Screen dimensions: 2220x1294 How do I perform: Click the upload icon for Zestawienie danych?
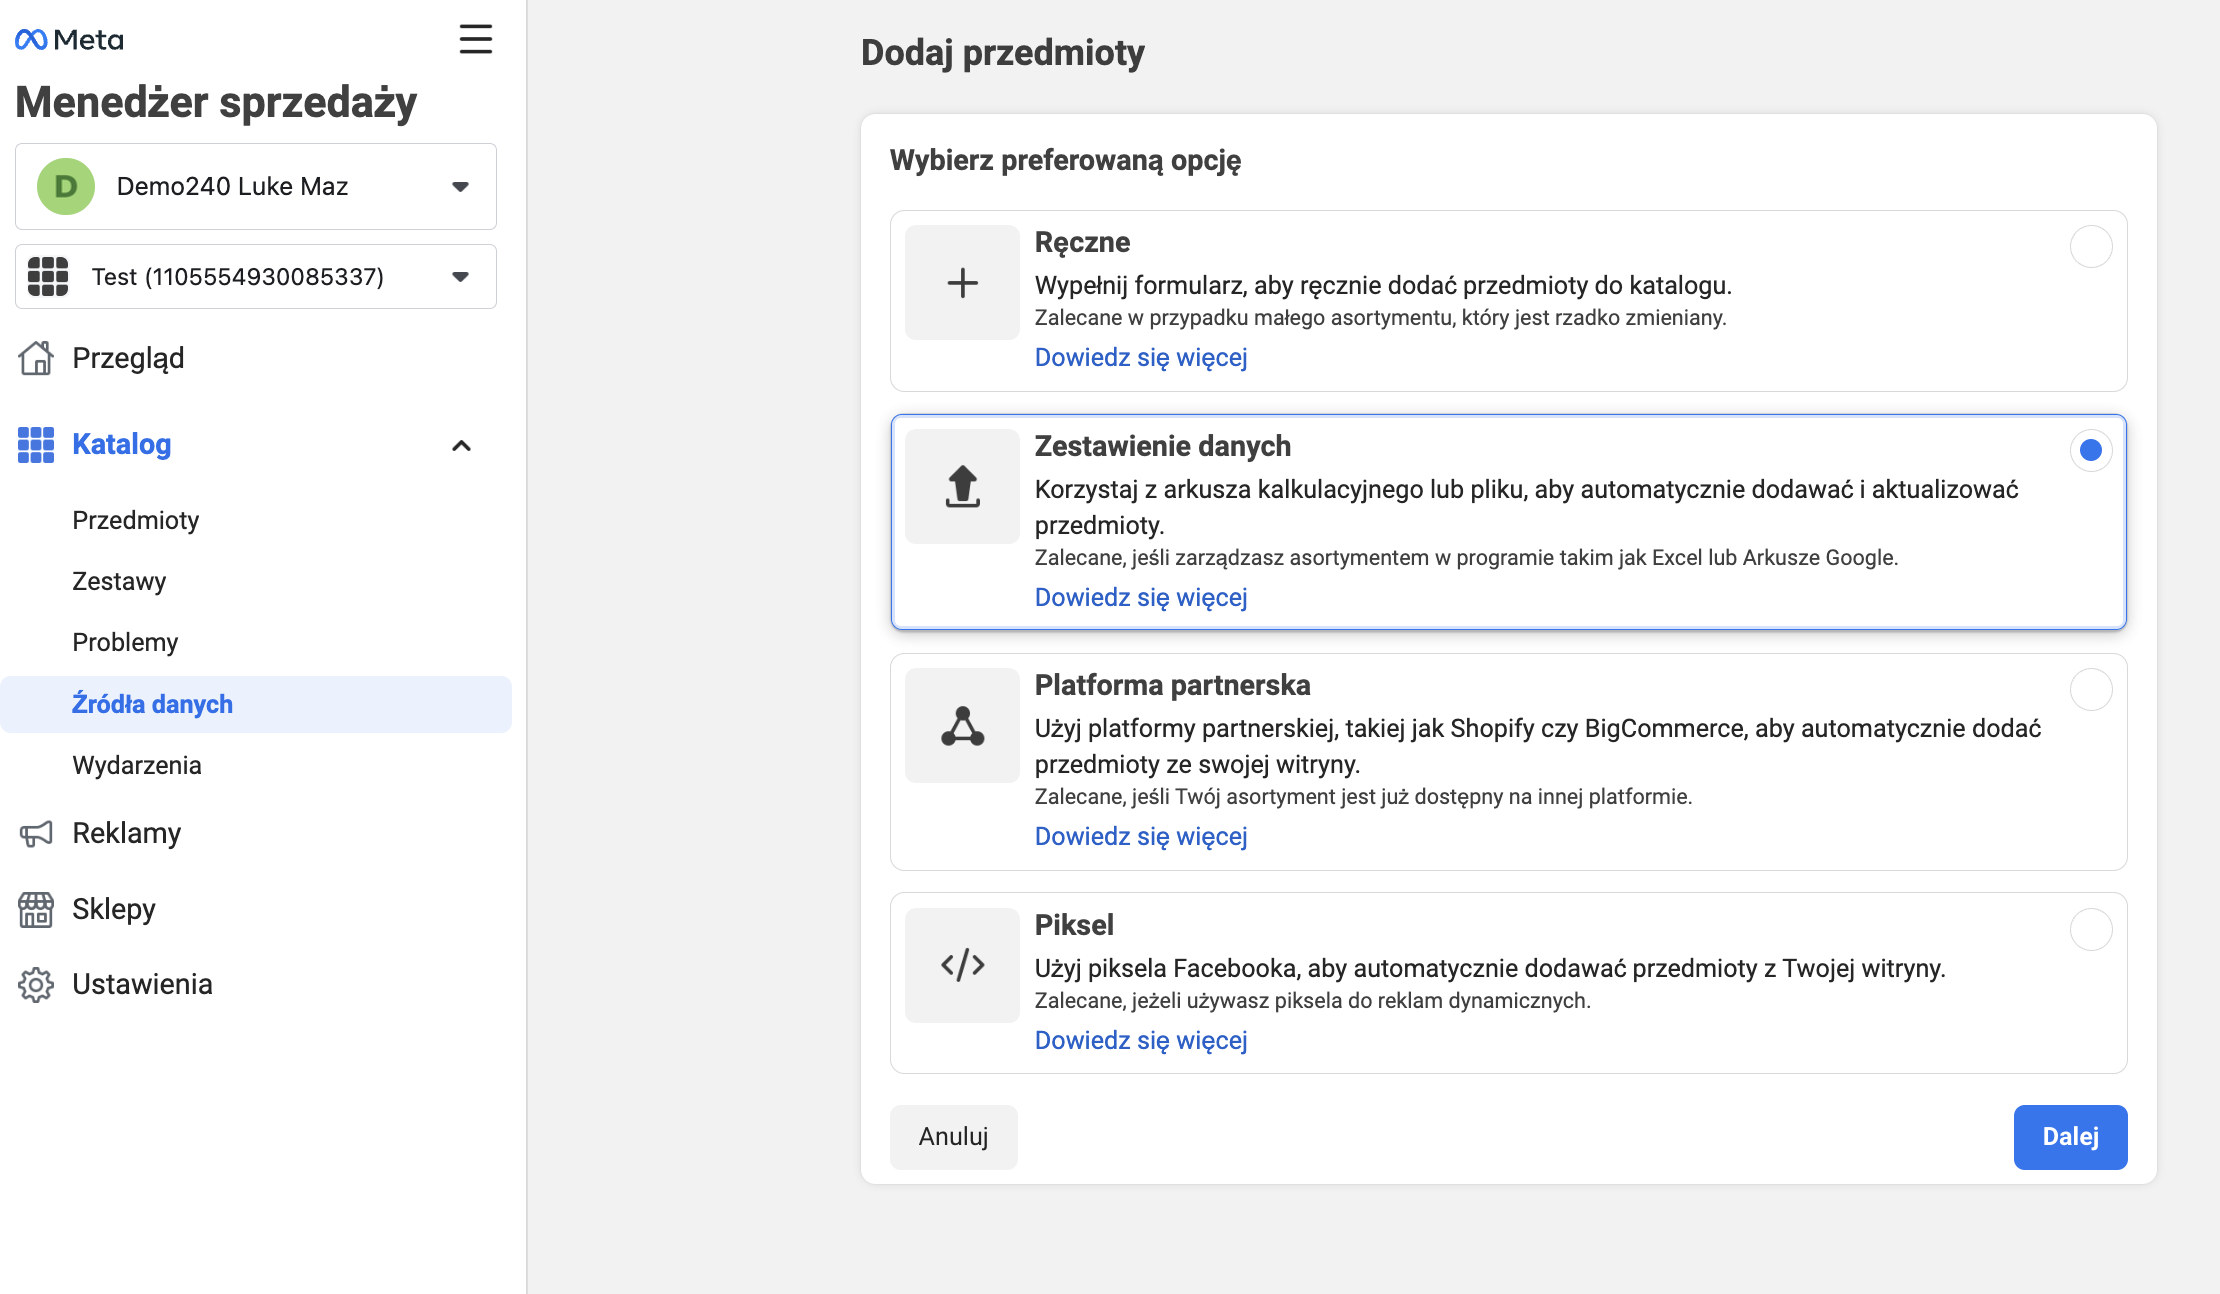962,487
